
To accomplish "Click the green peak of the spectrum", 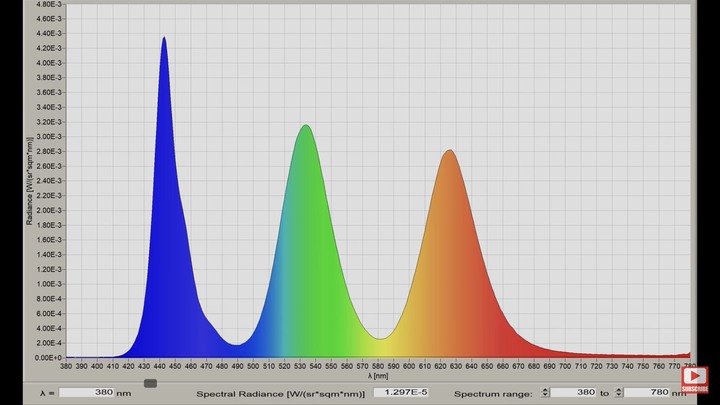I will [306, 126].
